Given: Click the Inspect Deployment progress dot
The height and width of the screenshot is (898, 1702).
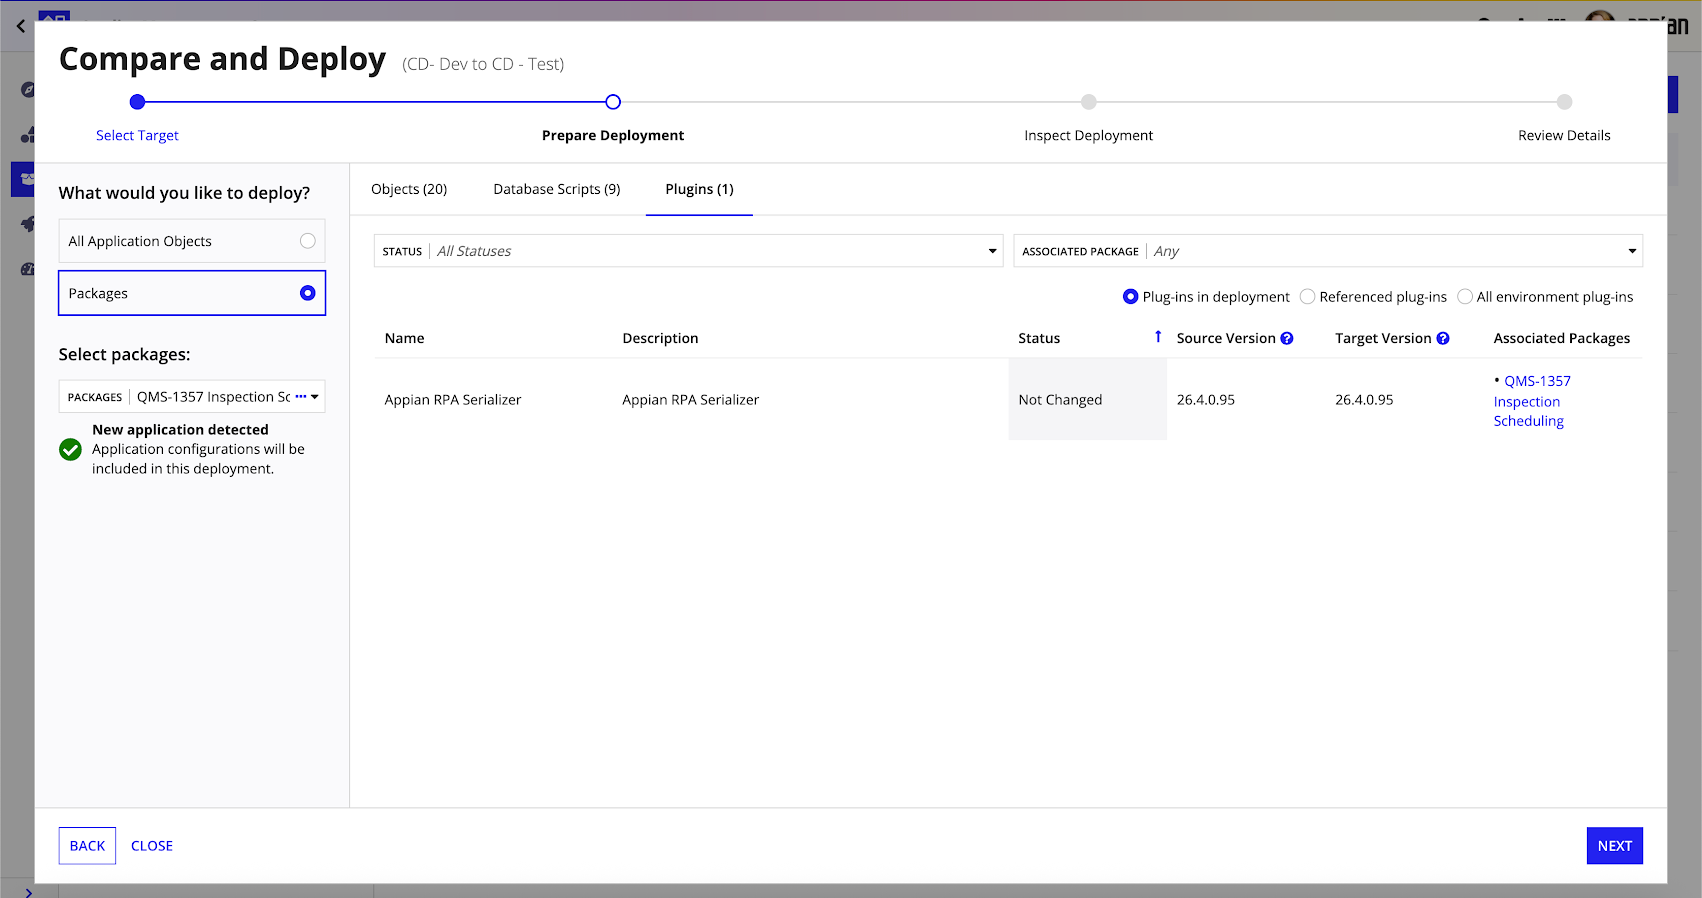Looking at the screenshot, I should coord(1089,102).
